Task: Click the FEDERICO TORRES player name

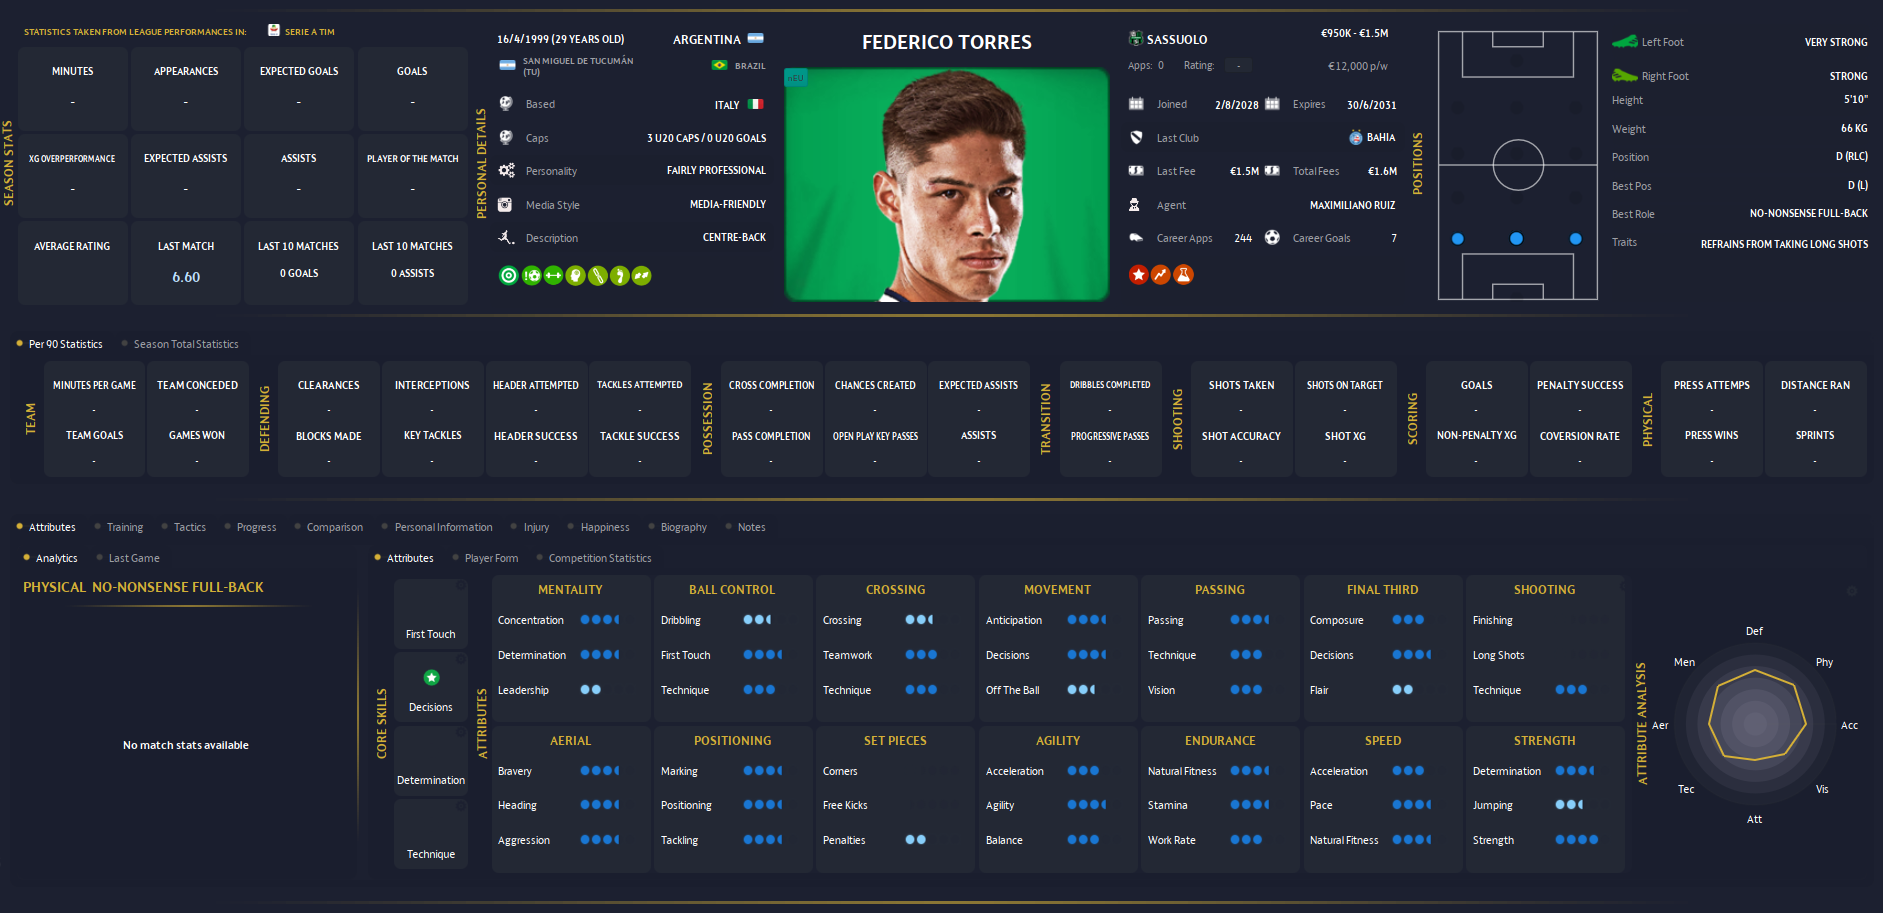Action: coord(947,42)
